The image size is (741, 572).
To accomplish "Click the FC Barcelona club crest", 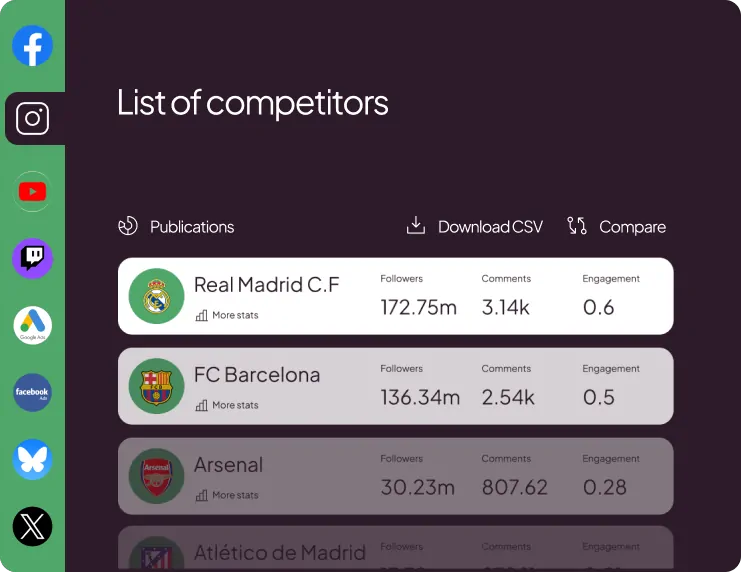I will (156, 386).
